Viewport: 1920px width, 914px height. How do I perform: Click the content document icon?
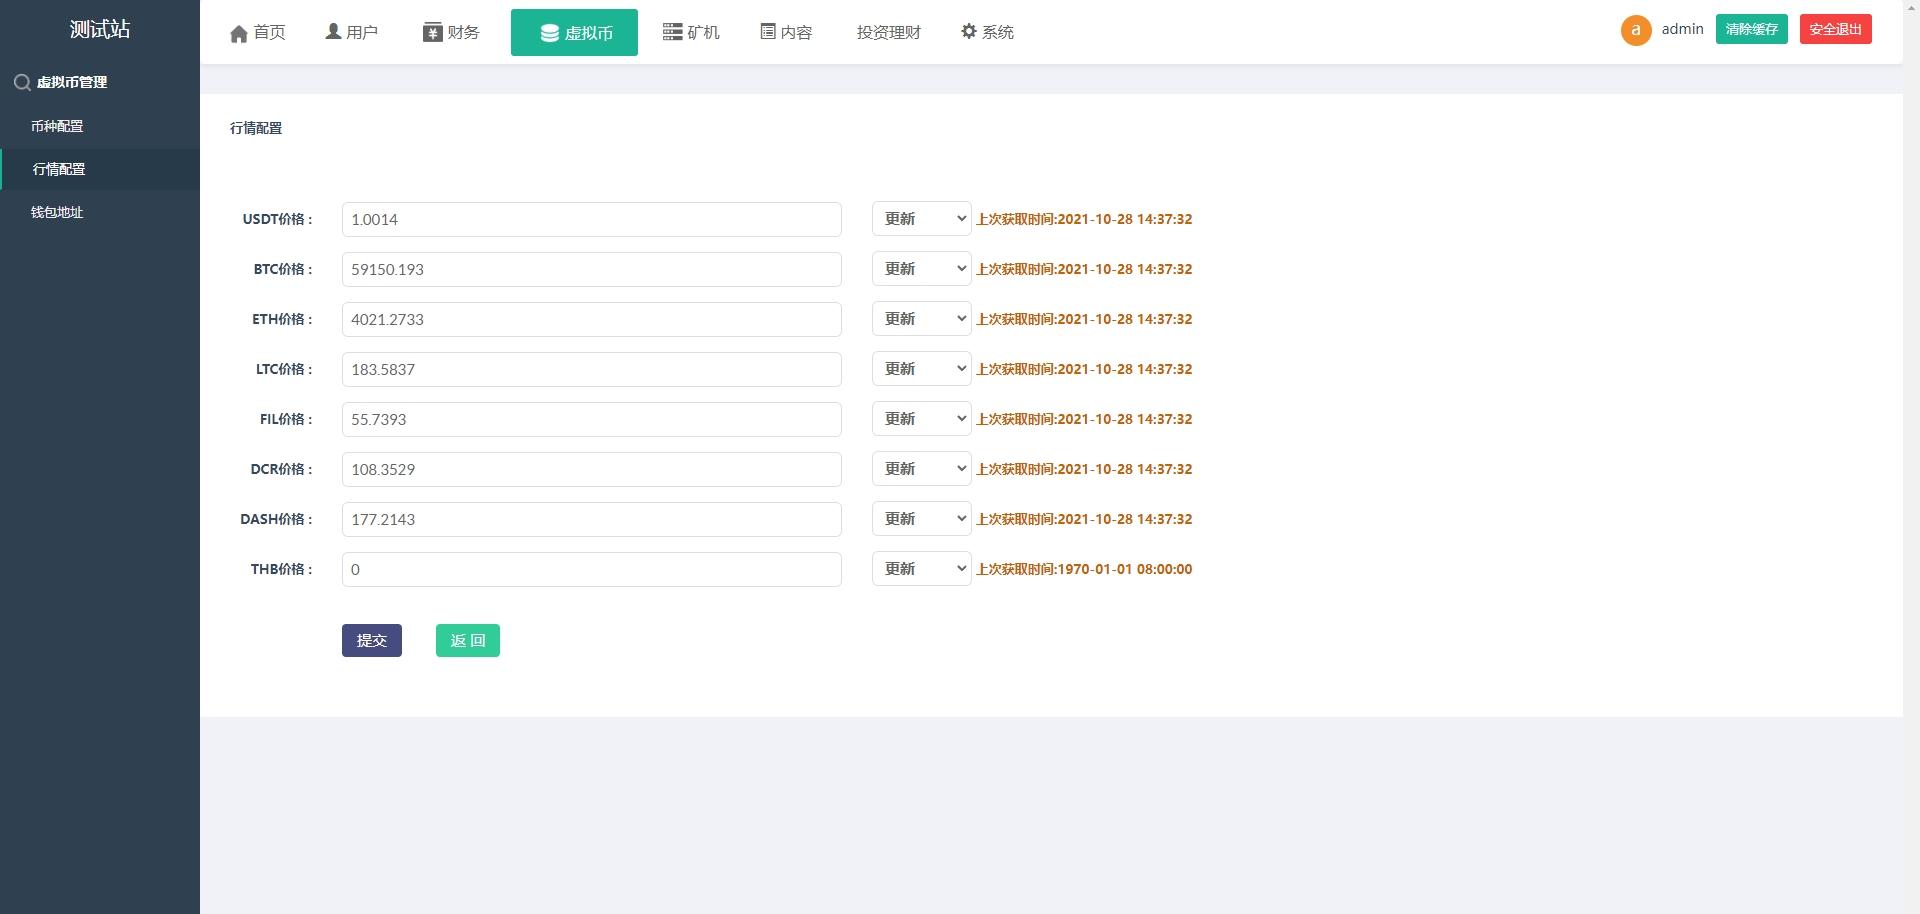[x=768, y=32]
